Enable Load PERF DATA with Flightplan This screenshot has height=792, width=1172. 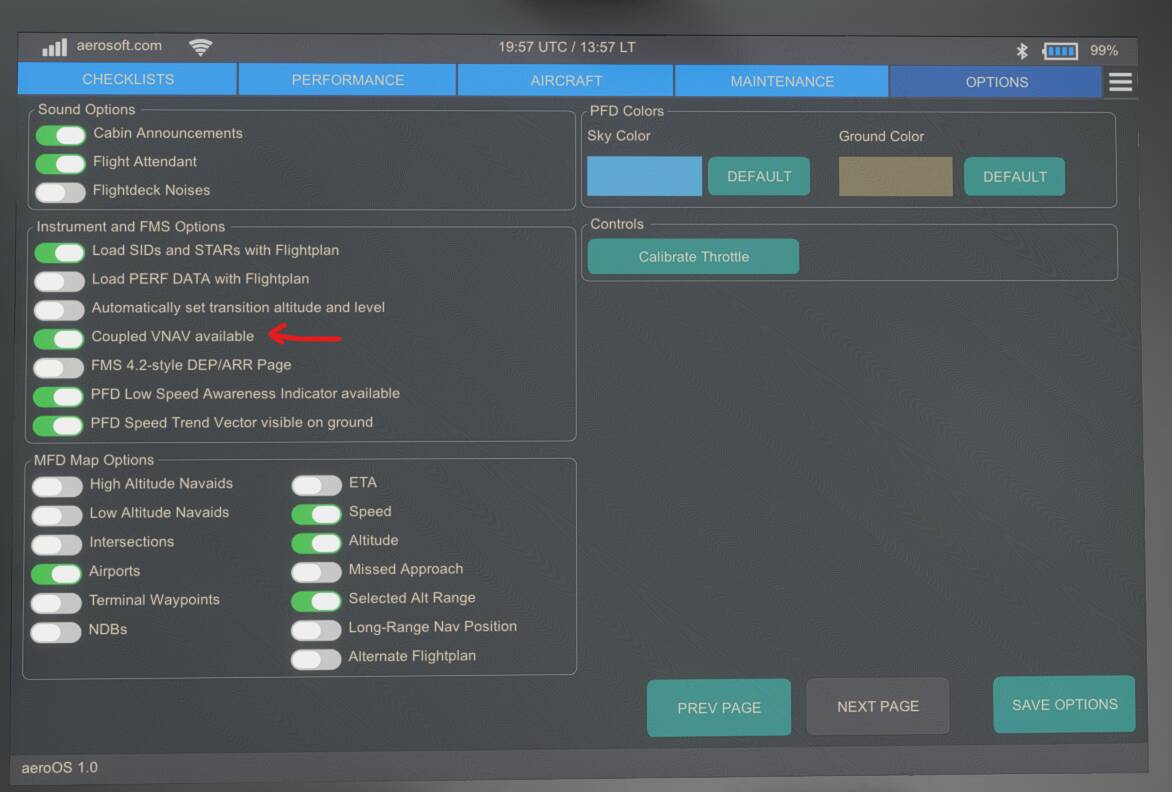[x=60, y=281]
